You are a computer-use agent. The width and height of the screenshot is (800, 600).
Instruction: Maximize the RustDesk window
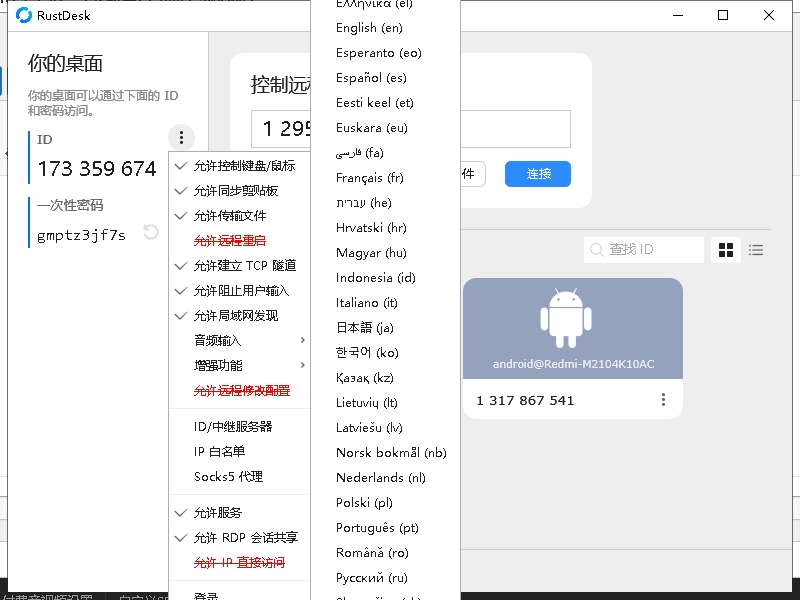tap(723, 15)
